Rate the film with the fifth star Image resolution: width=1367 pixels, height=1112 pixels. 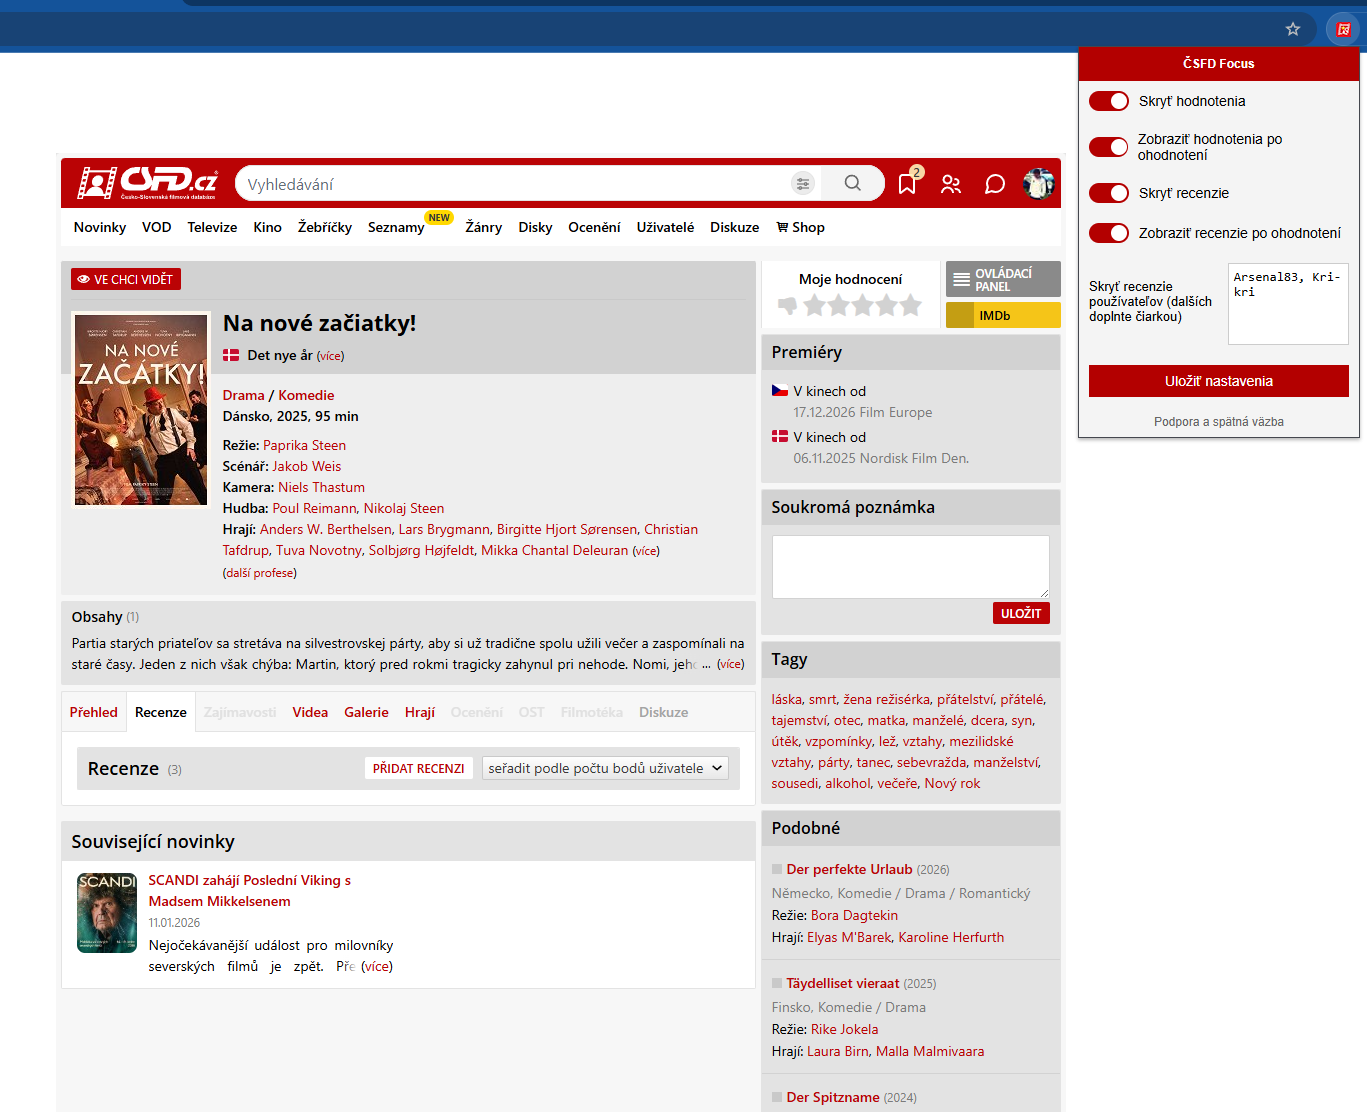[910, 306]
